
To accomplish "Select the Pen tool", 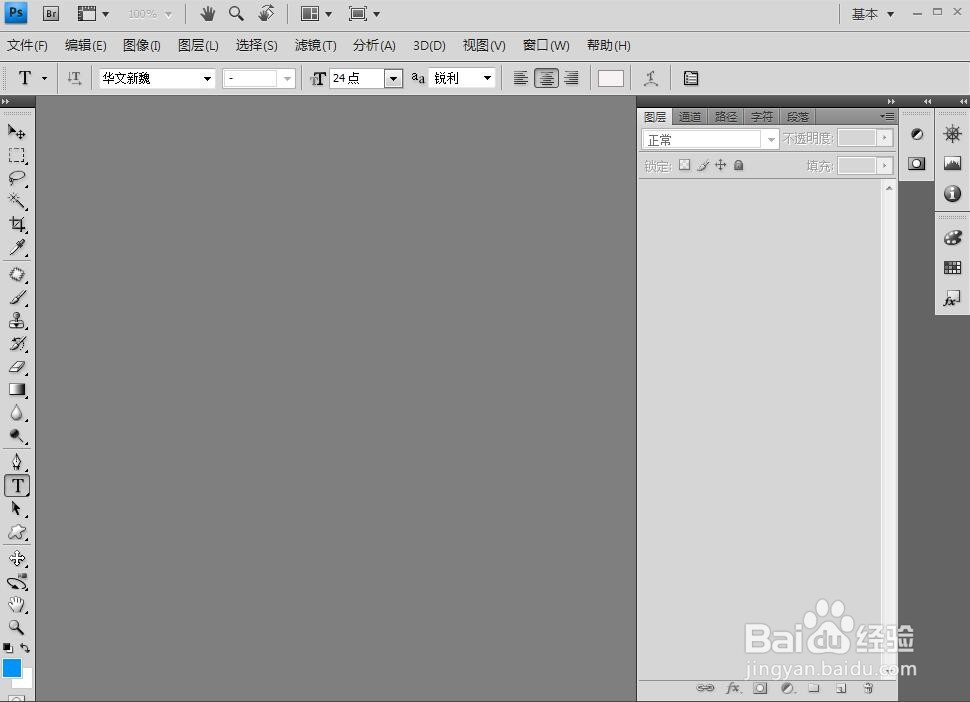I will pyautogui.click(x=17, y=462).
